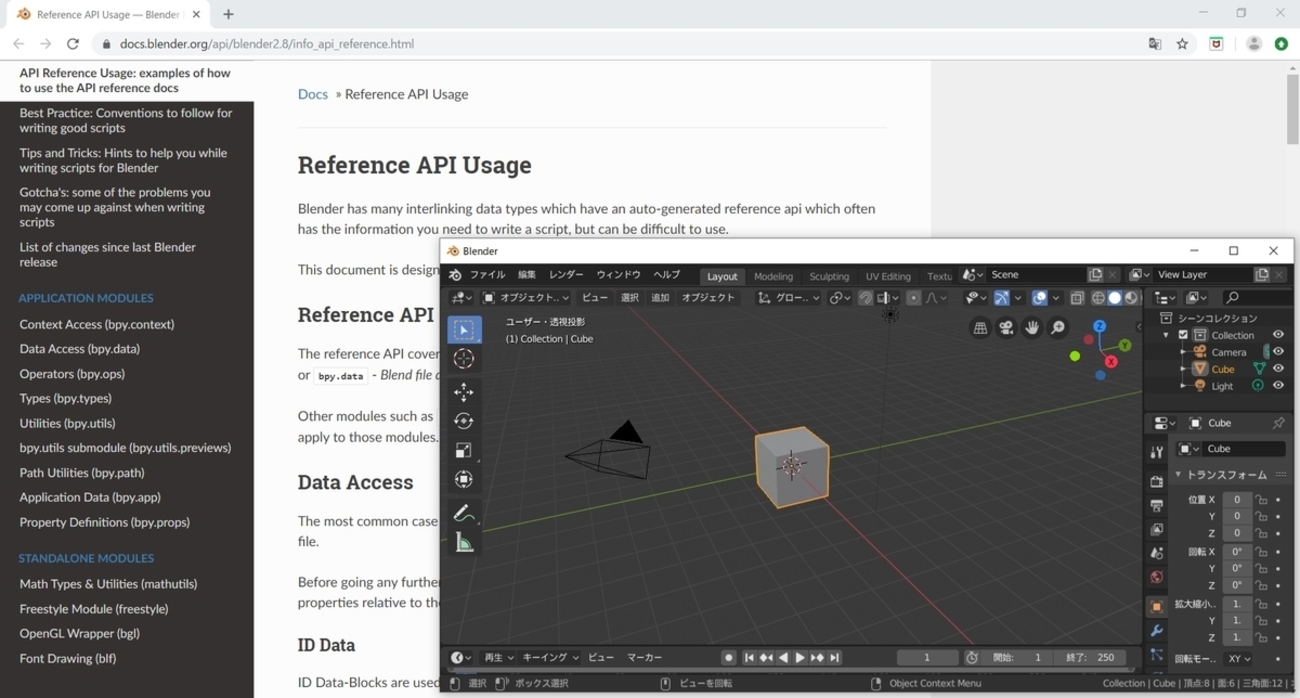
Task: Play the animation forward
Action: point(800,658)
